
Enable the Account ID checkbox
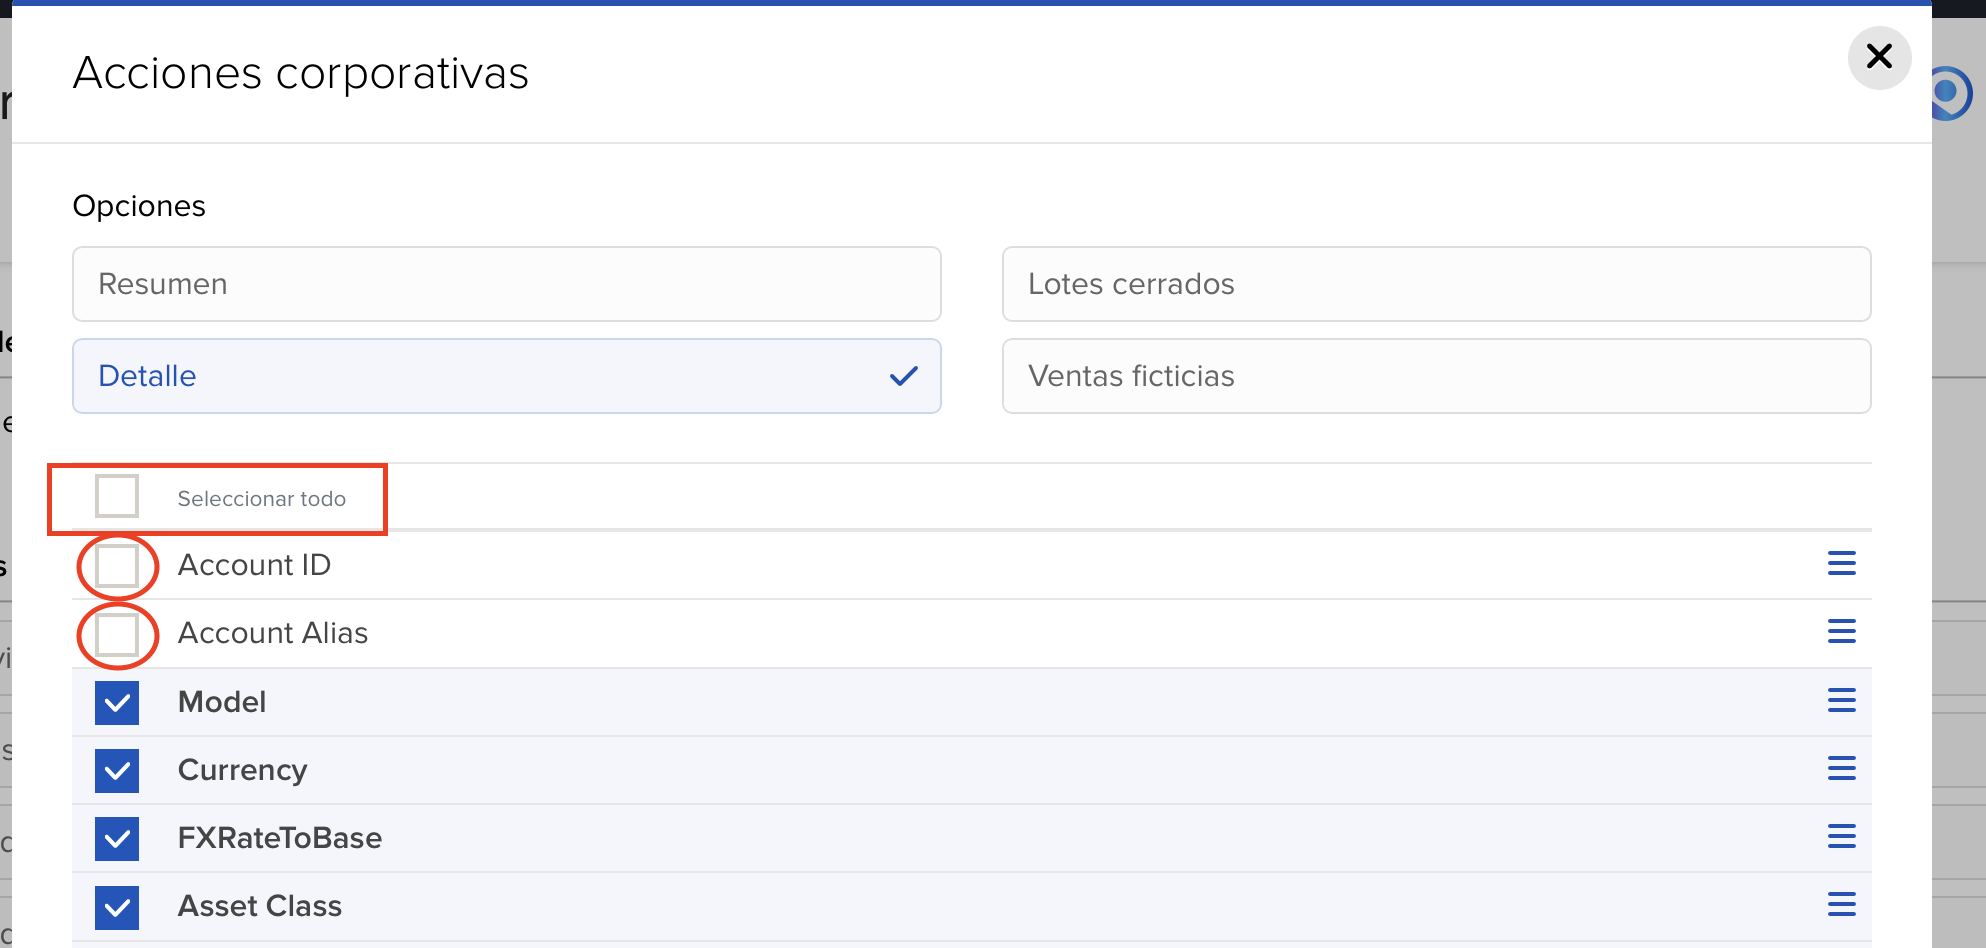117,566
